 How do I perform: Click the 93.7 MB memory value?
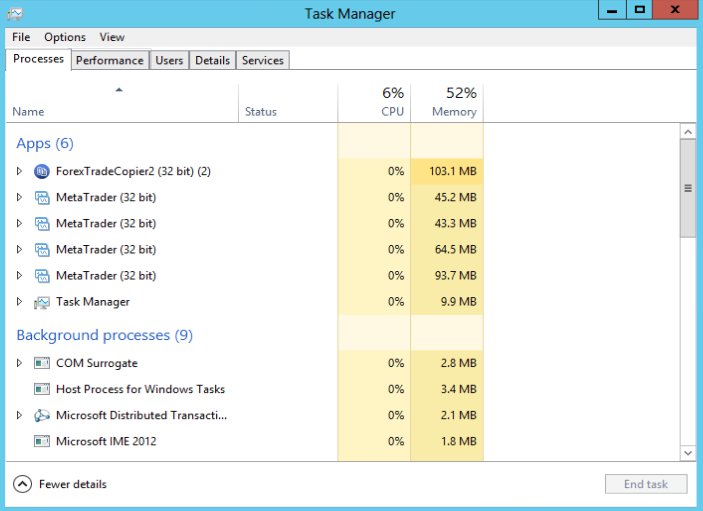(x=456, y=276)
